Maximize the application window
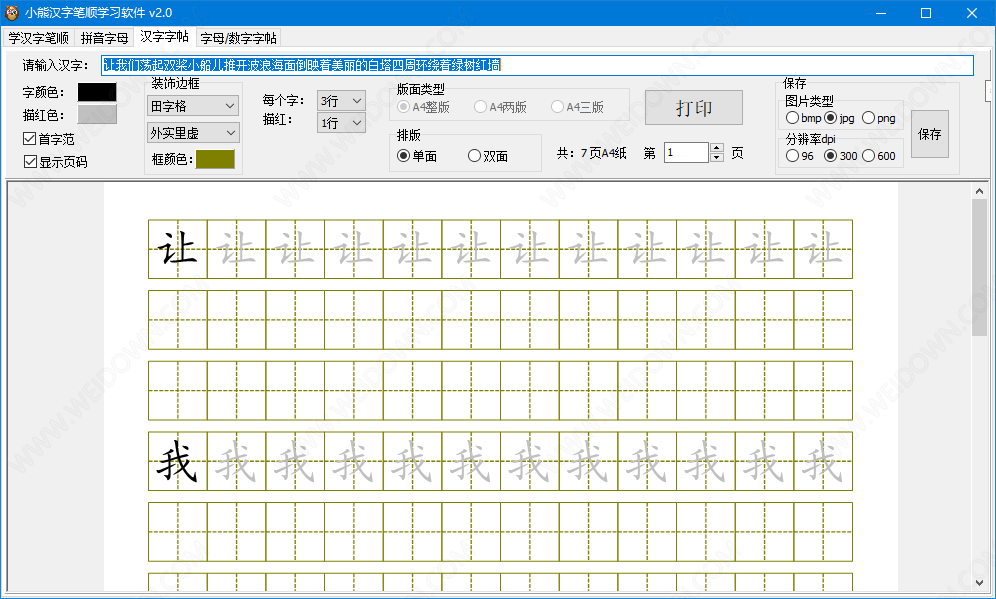 926,13
